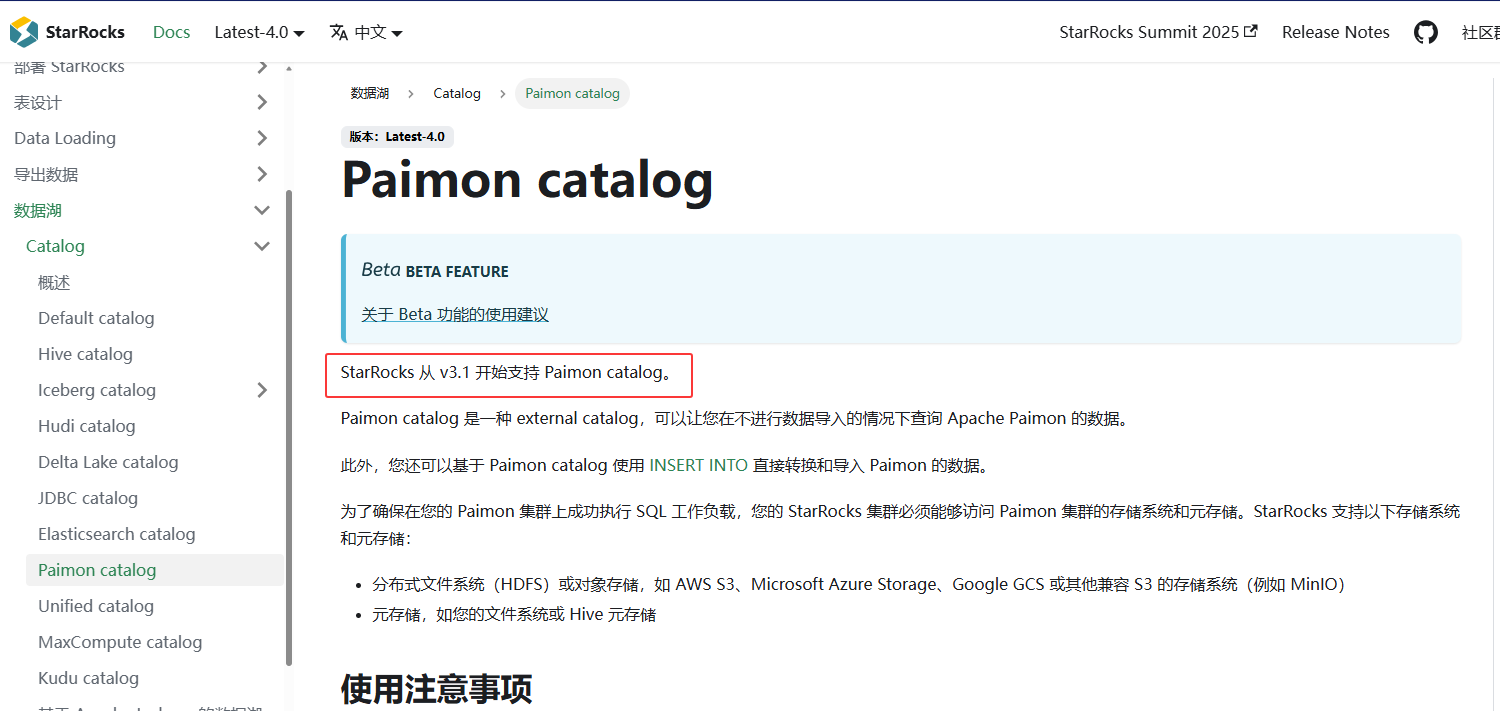Click the BETA FEATURE label text
This screenshot has height=711, width=1500.
(457, 271)
